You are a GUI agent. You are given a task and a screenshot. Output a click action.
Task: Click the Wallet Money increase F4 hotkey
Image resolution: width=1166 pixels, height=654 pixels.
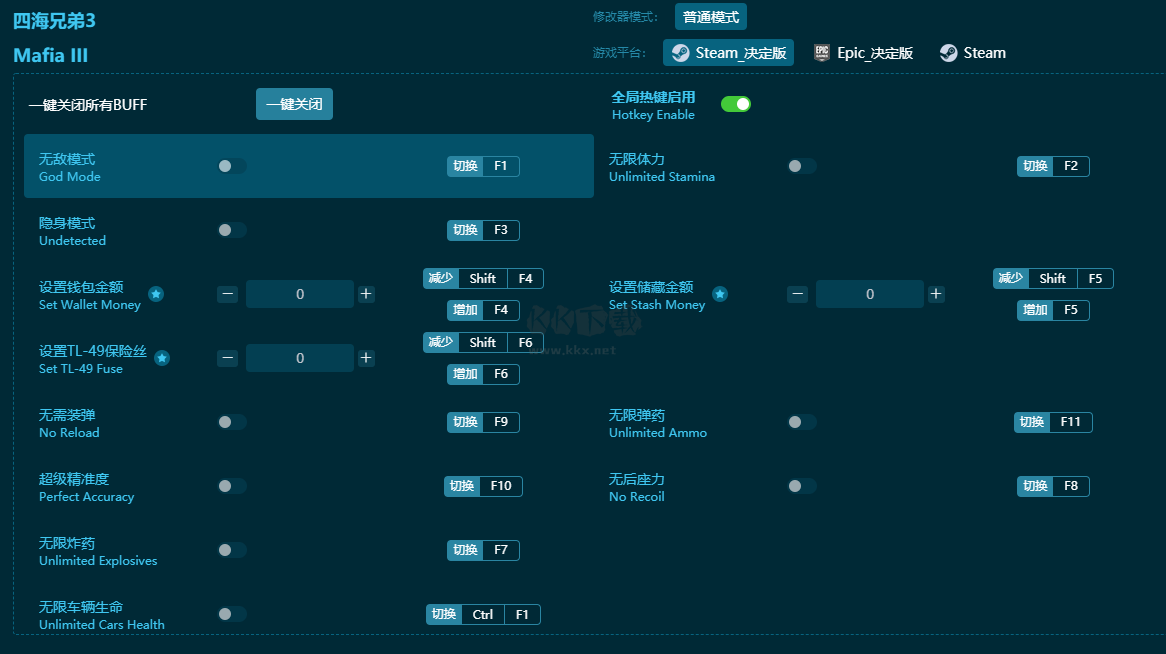(483, 310)
